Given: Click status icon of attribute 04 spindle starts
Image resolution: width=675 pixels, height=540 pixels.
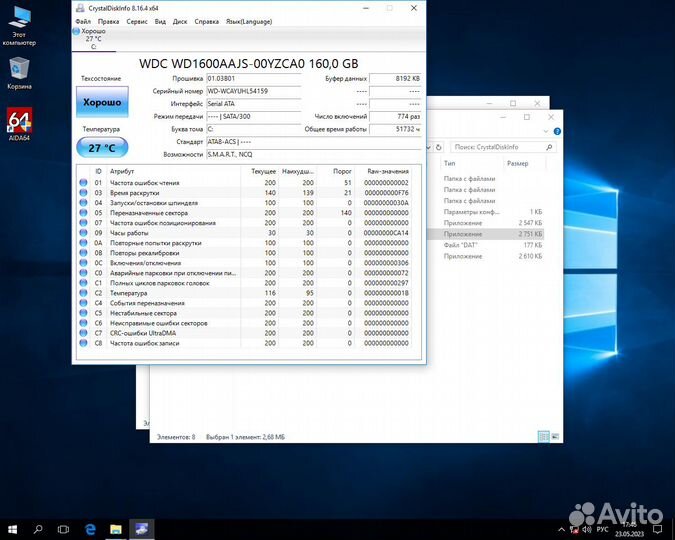Looking at the screenshot, I should coord(84,202).
